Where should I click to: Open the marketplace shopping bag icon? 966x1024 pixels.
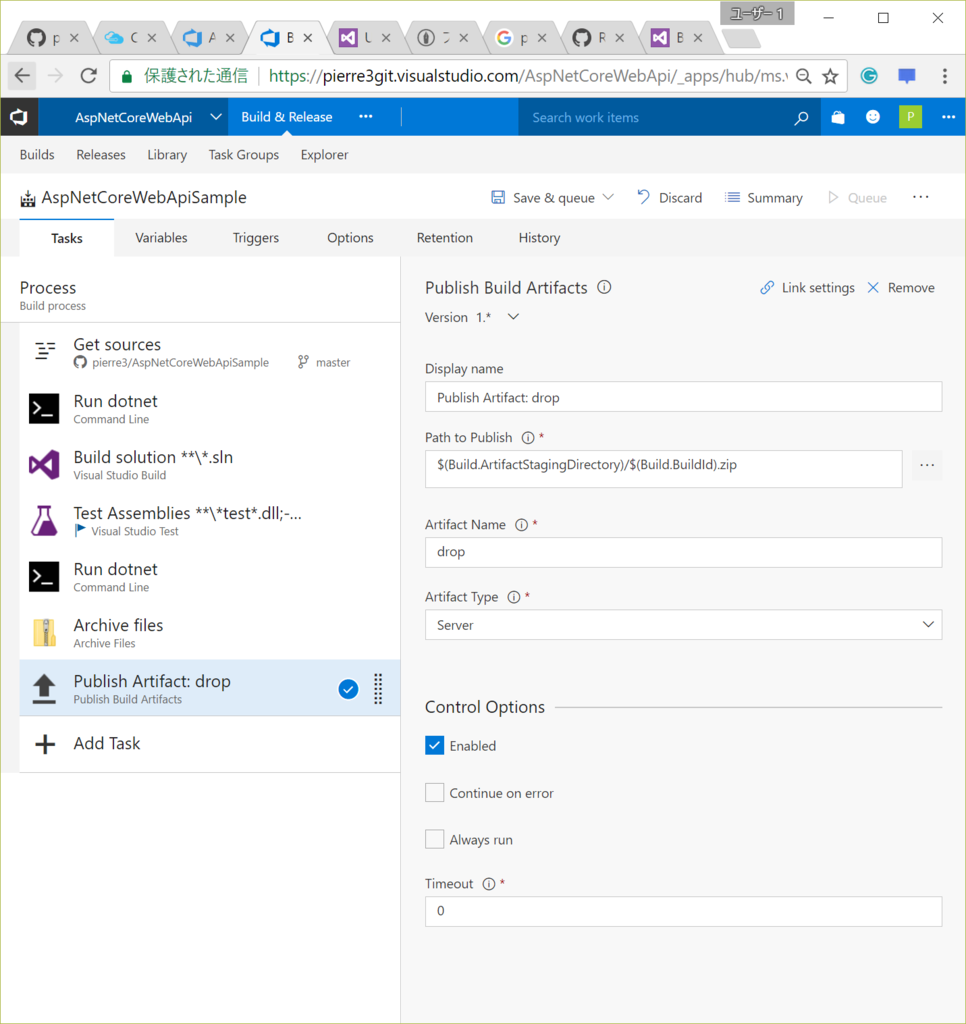coord(837,118)
